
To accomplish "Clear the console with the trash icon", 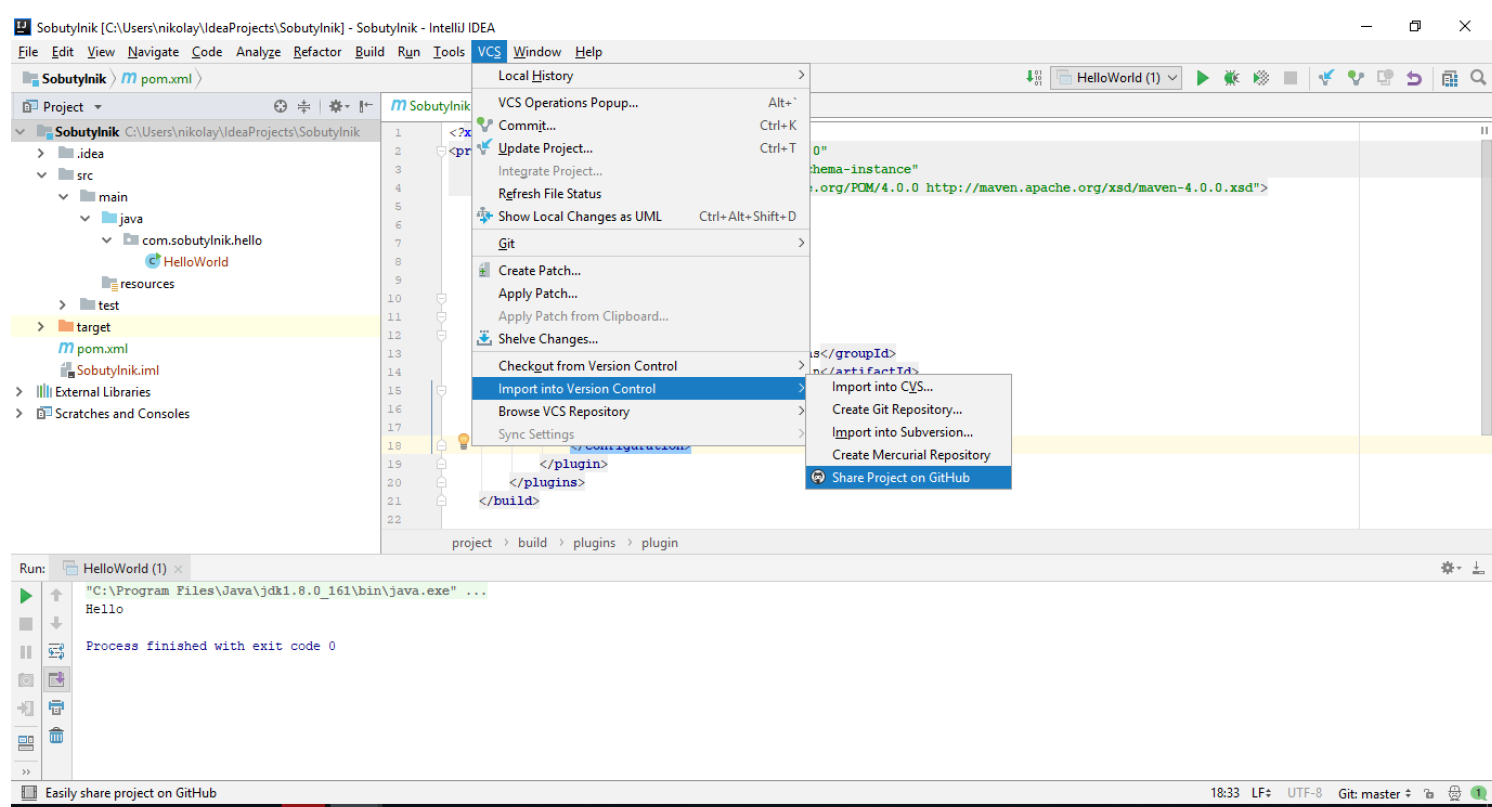I will pos(57,736).
